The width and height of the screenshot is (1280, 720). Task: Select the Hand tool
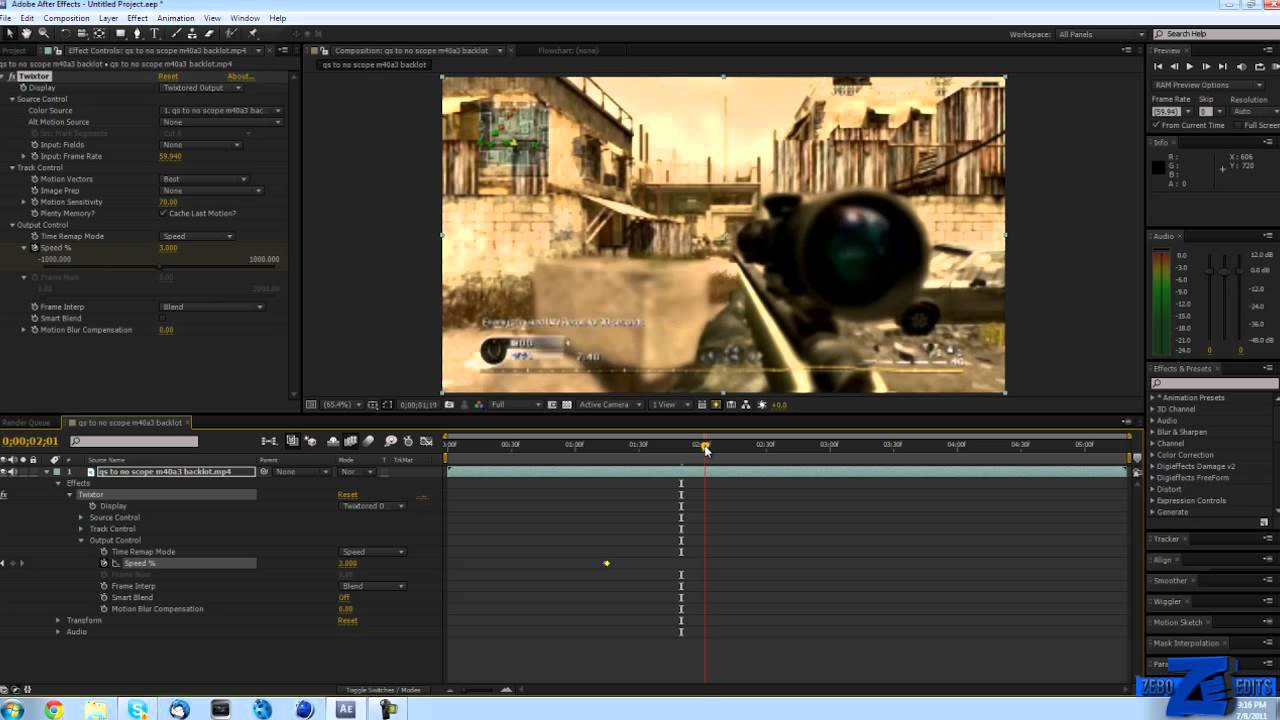tap(26, 33)
